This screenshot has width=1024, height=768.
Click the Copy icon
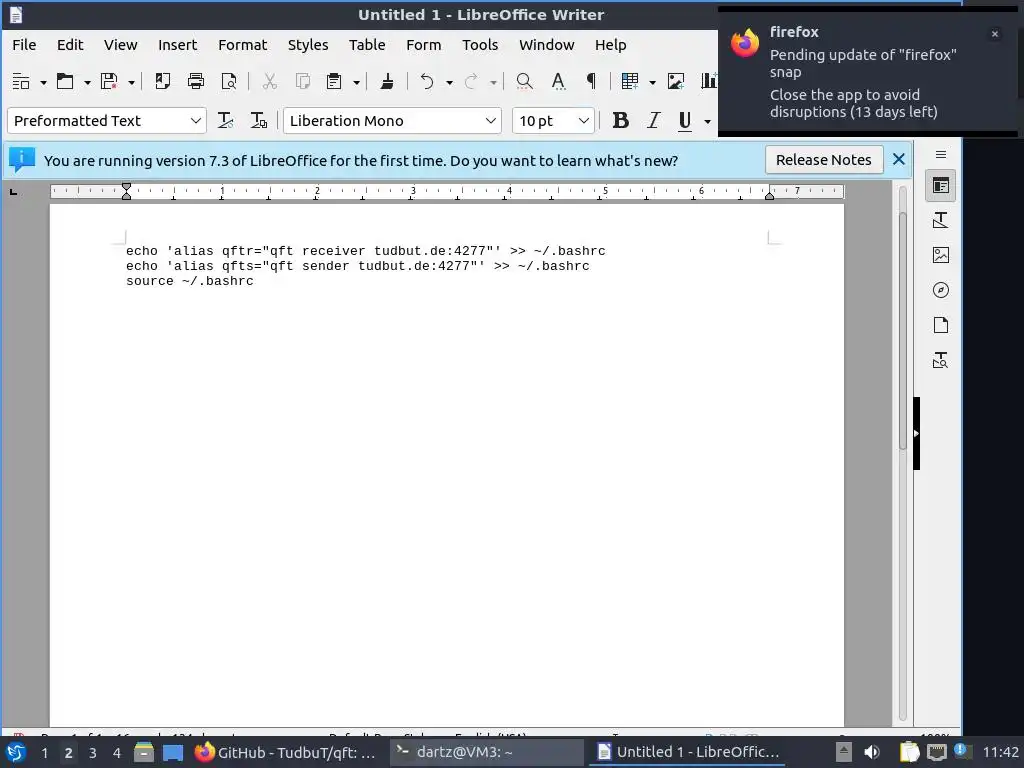click(x=302, y=82)
